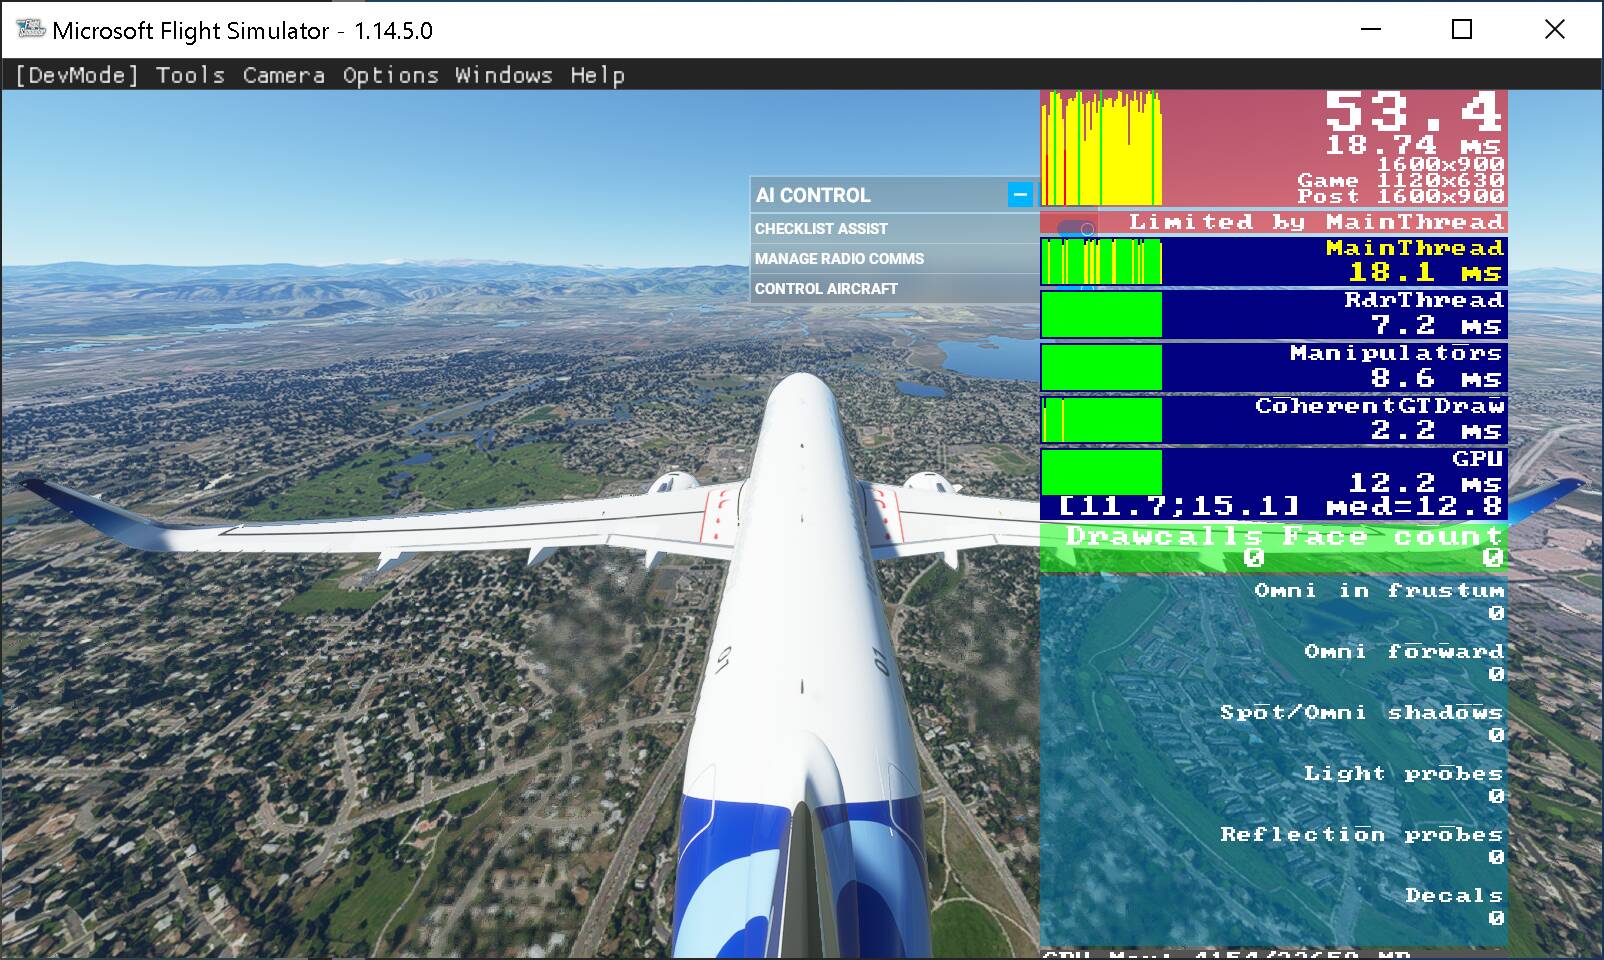This screenshot has height=960, width=1604.
Task: Collapse the AI CONTROL panel via its minus icon
Action: tap(1019, 195)
